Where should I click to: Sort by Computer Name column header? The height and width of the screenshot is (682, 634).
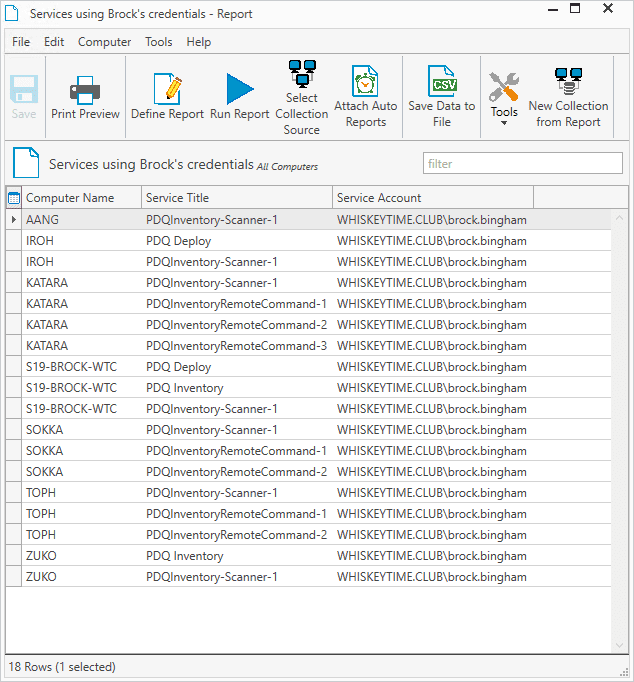click(81, 198)
